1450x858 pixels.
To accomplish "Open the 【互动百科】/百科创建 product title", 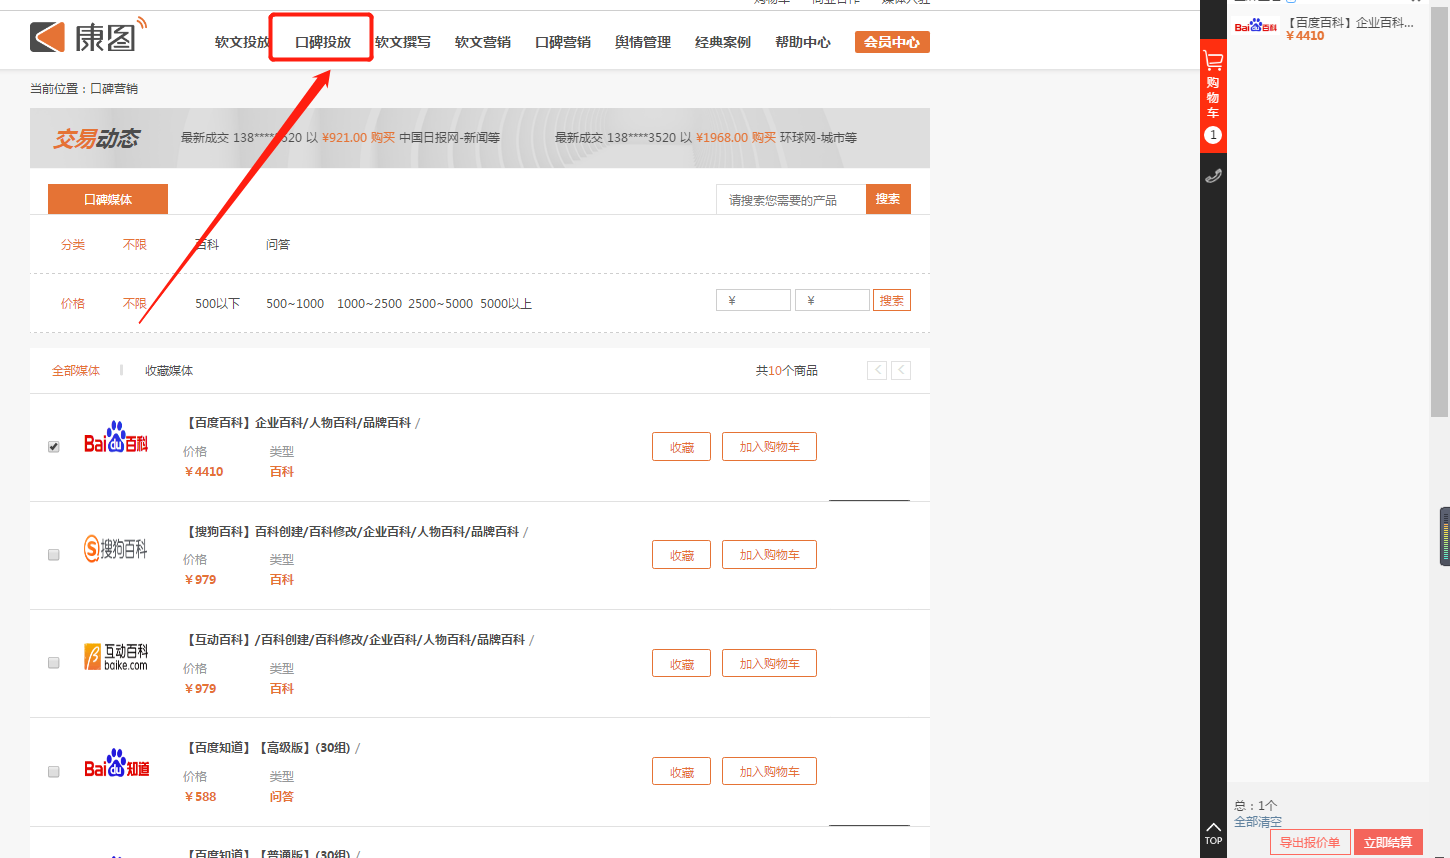I will [x=357, y=640].
